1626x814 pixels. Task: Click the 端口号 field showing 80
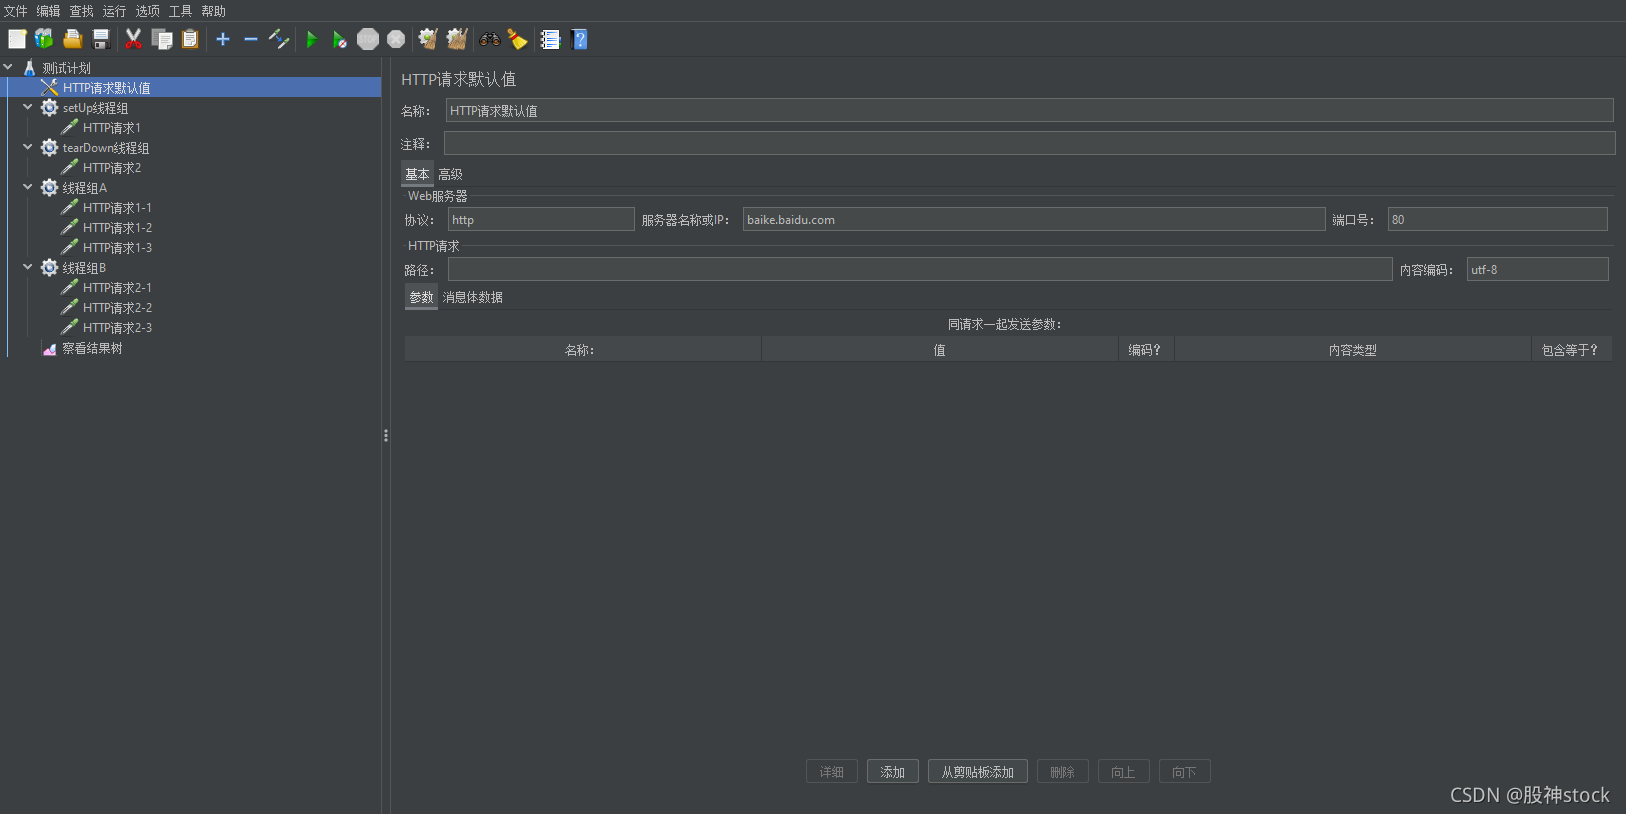(1498, 219)
